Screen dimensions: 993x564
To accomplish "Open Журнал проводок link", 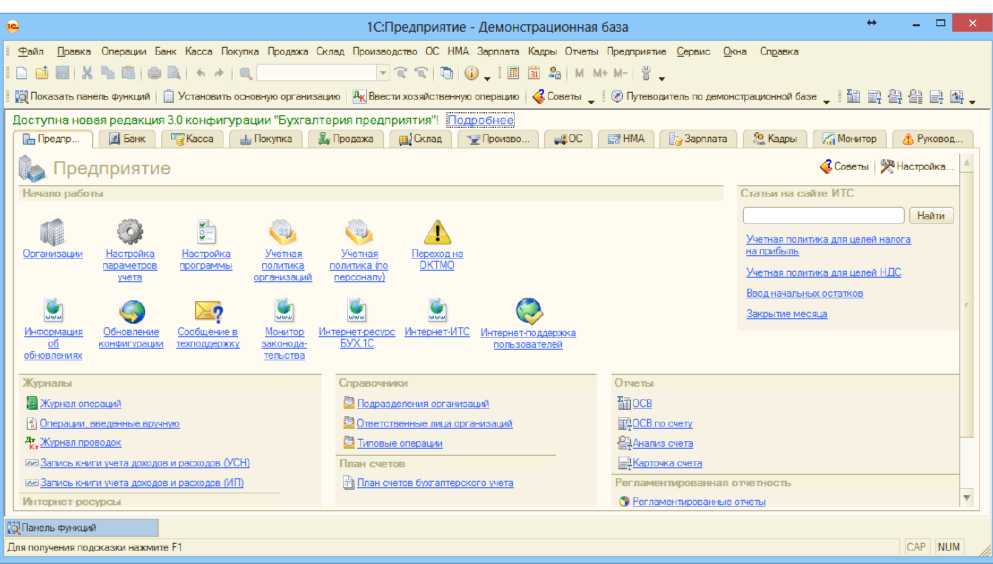I will point(80,442).
